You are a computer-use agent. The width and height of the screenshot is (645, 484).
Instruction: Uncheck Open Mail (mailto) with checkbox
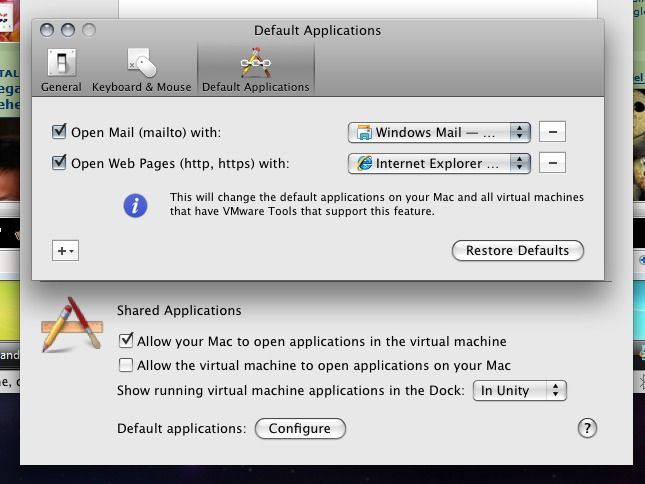pyautogui.click(x=59, y=132)
